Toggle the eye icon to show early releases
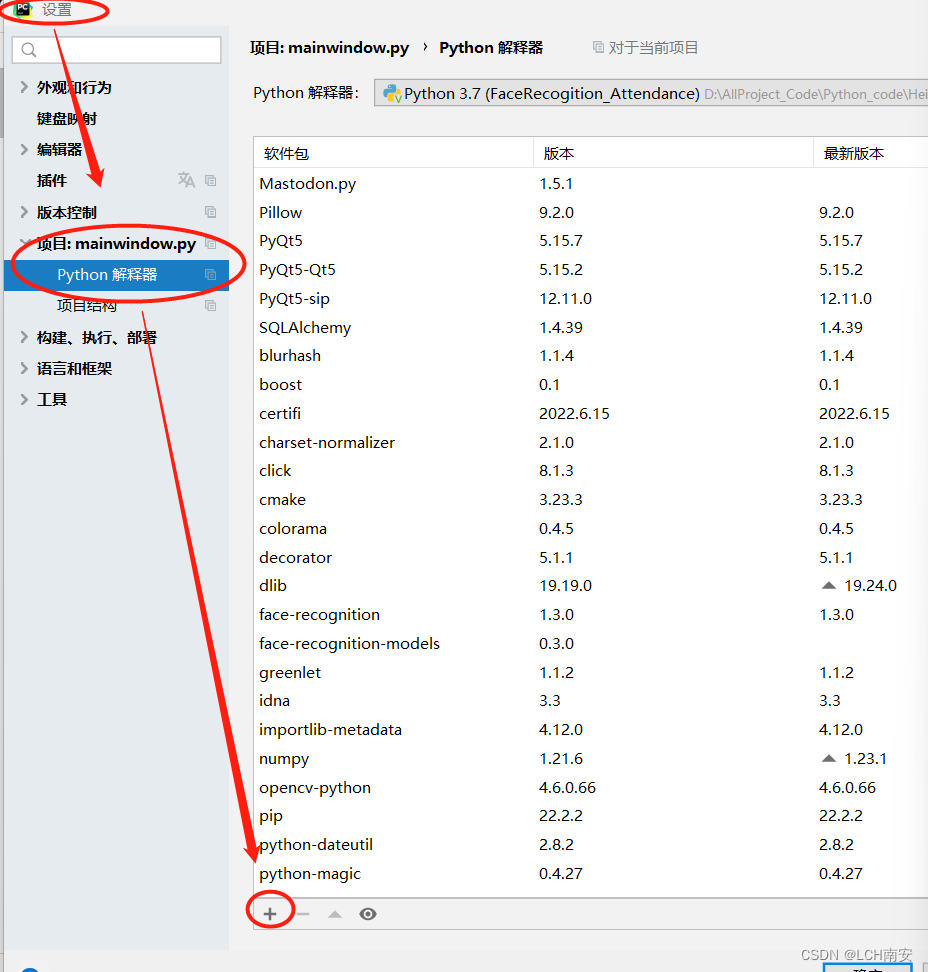The height and width of the screenshot is (972, 928). click(x=367, y=913)
